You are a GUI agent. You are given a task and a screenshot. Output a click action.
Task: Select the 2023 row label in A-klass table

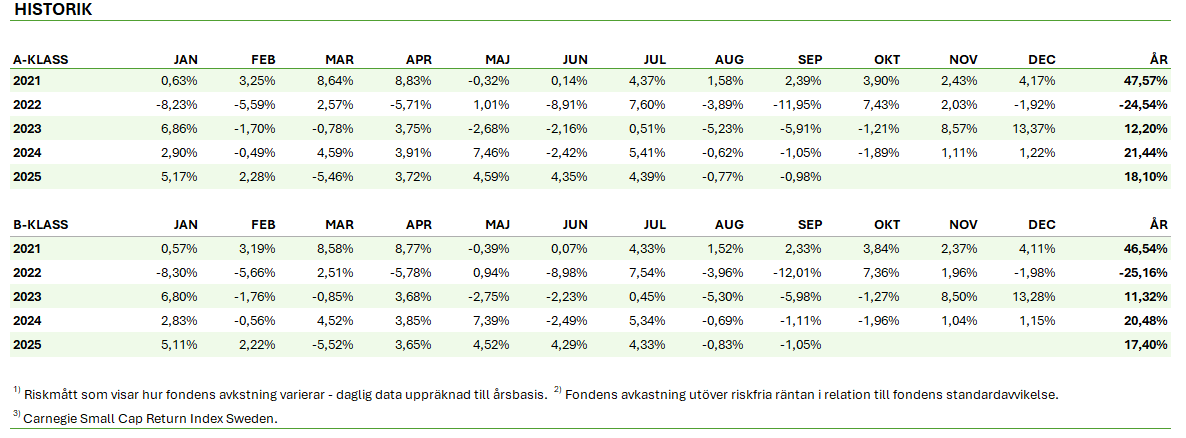point(27,129)
